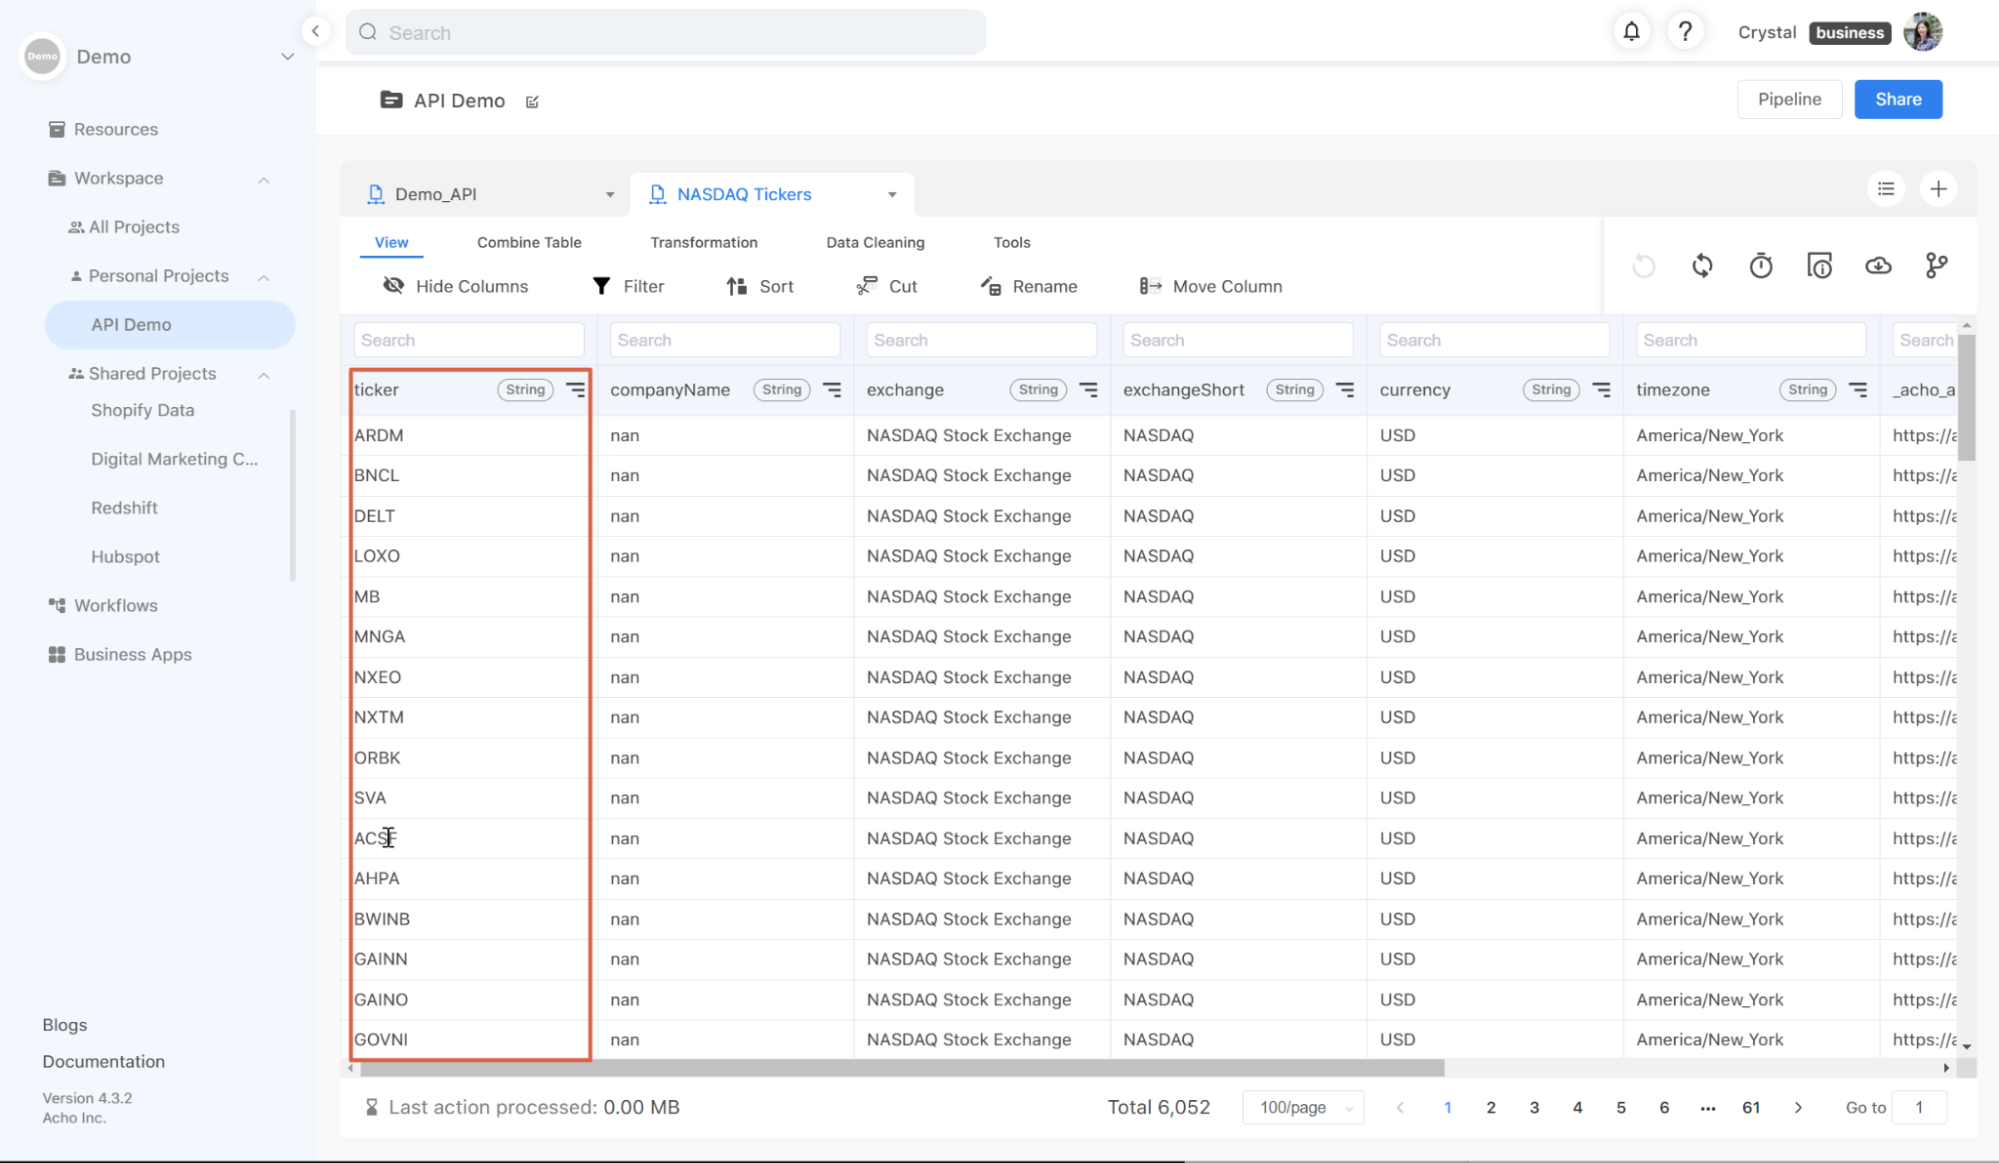Click the refresh sync icon

[x=1702, y=266]
